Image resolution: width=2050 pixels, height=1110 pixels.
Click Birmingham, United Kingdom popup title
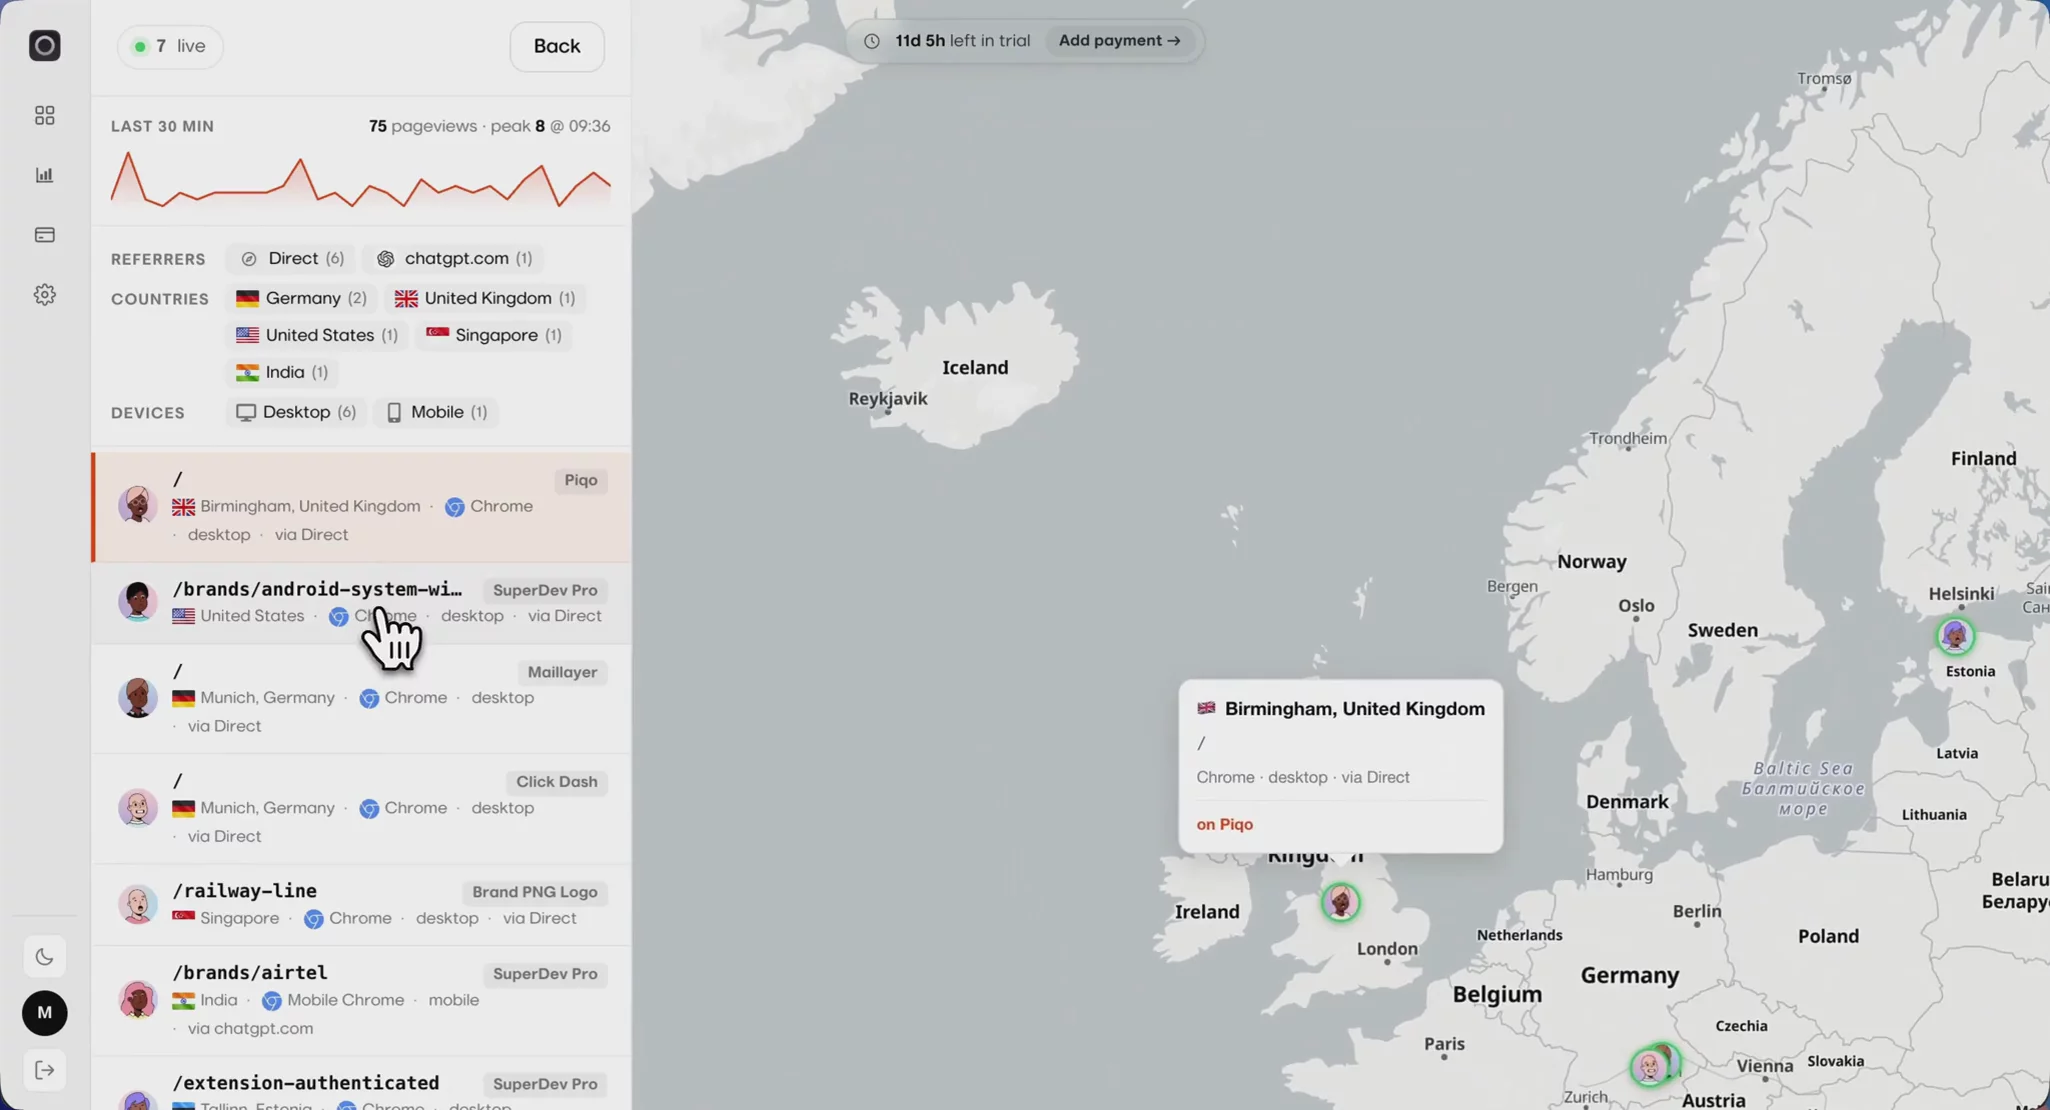[1354, 709]
